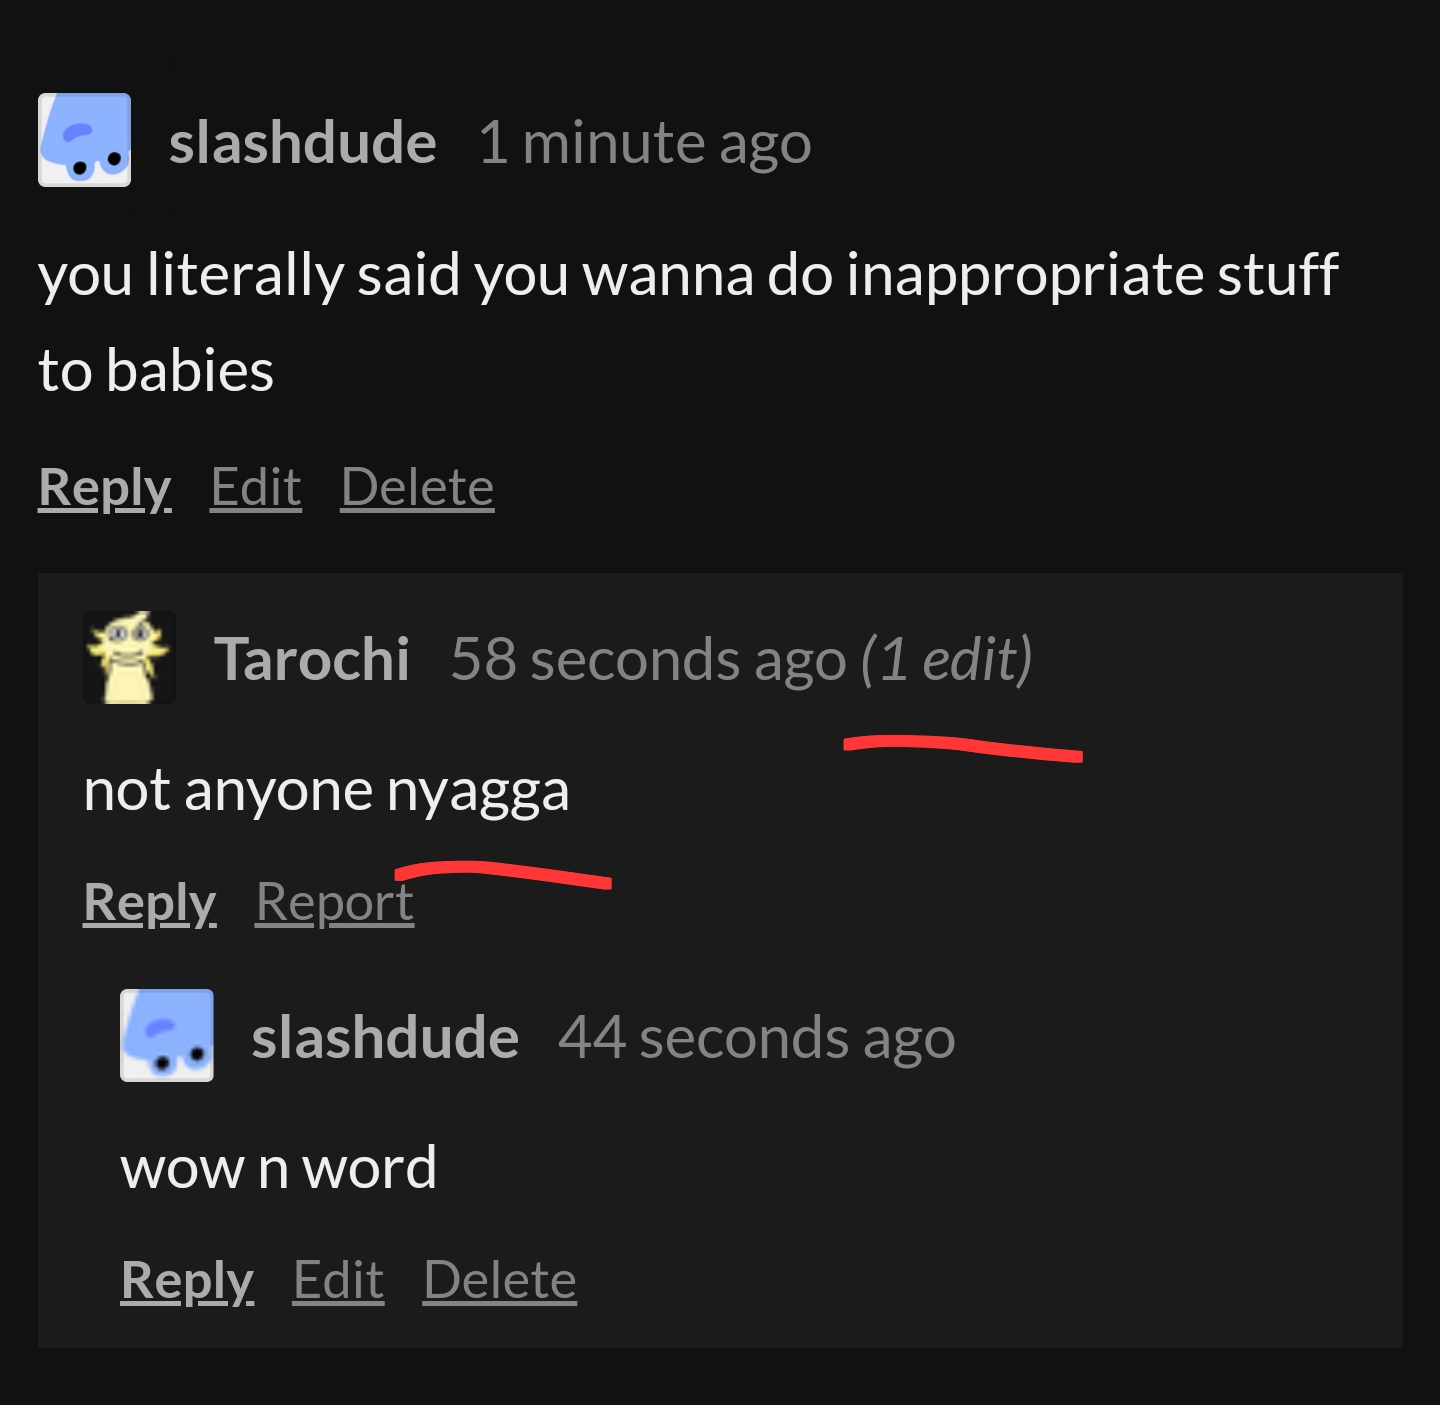Open slashdude's avatar beside 'wow n word'
The width and height of the screenshot is (1440, 1405).
pyautogui.click(x=166, y=1035)
